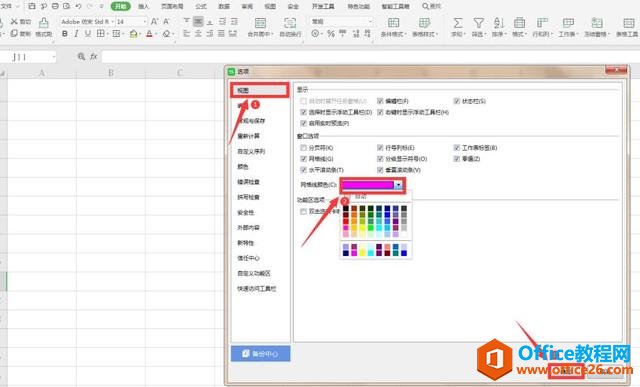Click the Sum sigma (求和) icon
Image resolution: width=640 pixels, height=387 pixels.
[x=458, y=23]
